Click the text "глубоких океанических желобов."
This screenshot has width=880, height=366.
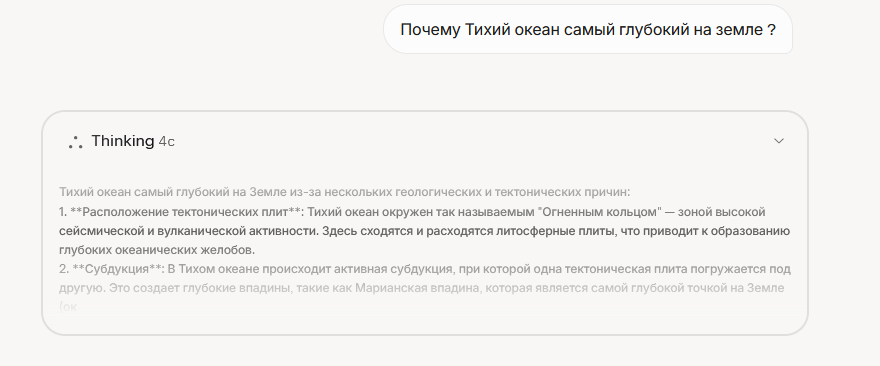pos(157,250)
